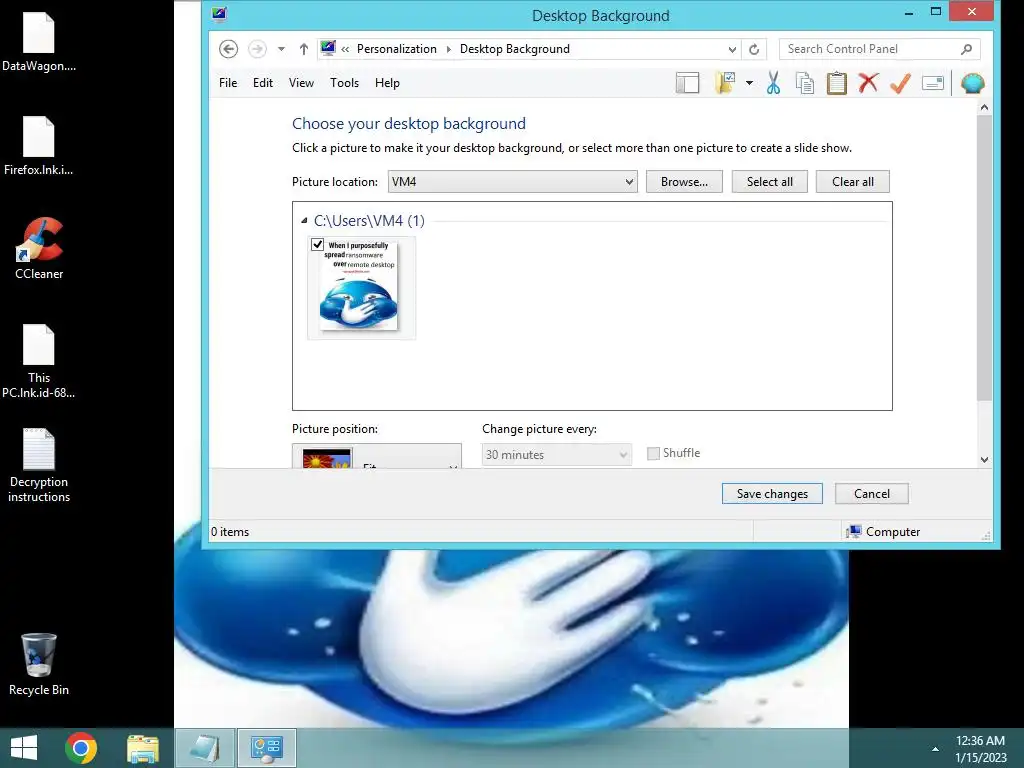The image size is (1024, 768).
Task: Open recent locations dropdown arrow
Action: pyautogui.click(x=281, y=49)
